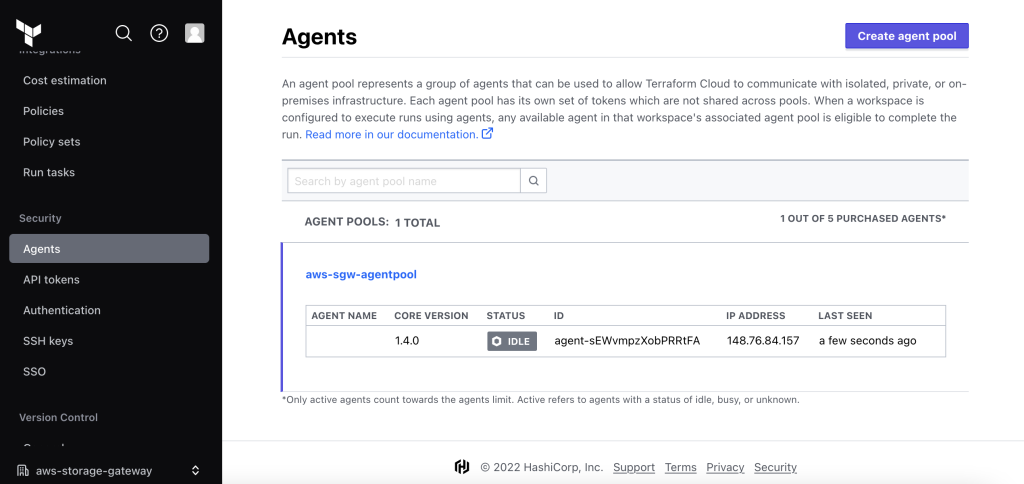The width and height of the screenshot is (1024, 484).
Task: Click the Security footer link
Action: (775, 468)
